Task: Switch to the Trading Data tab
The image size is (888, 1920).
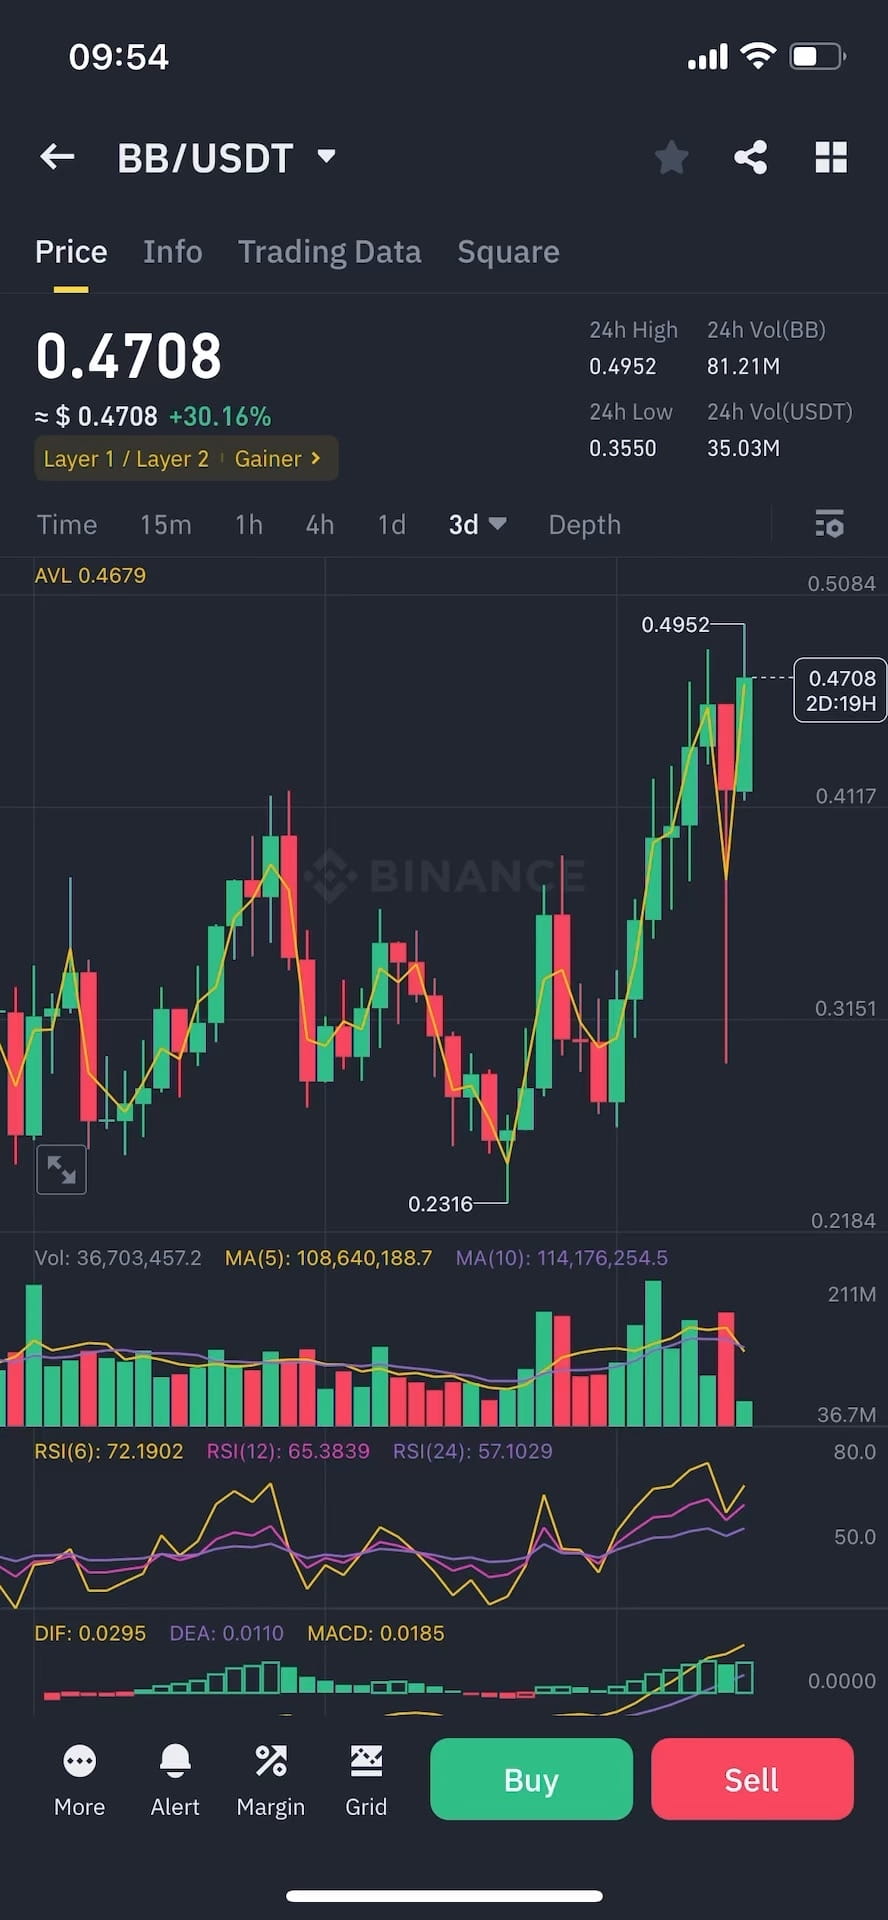Action: click(x=330, y=251)
